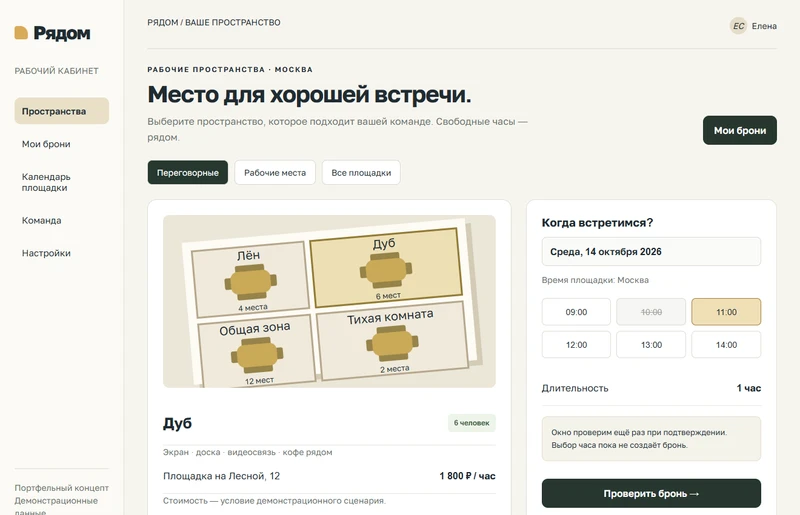Choose the unavailable 10:00 time slot
This screenshot has height=515, width=800.
point(651,312)
